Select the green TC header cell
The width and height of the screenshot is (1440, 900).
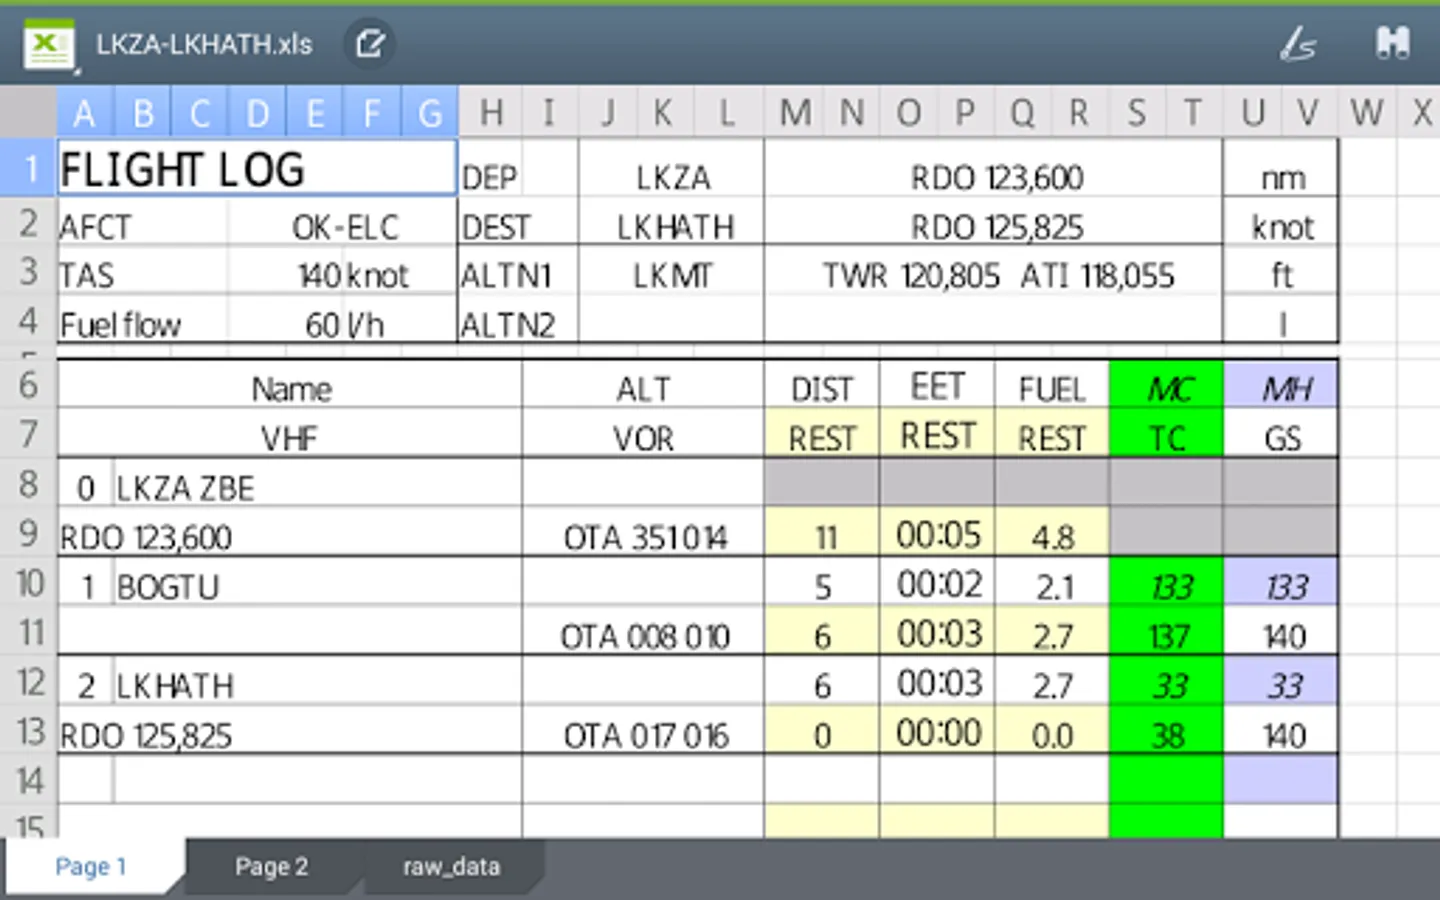(x=1166, y=435)
